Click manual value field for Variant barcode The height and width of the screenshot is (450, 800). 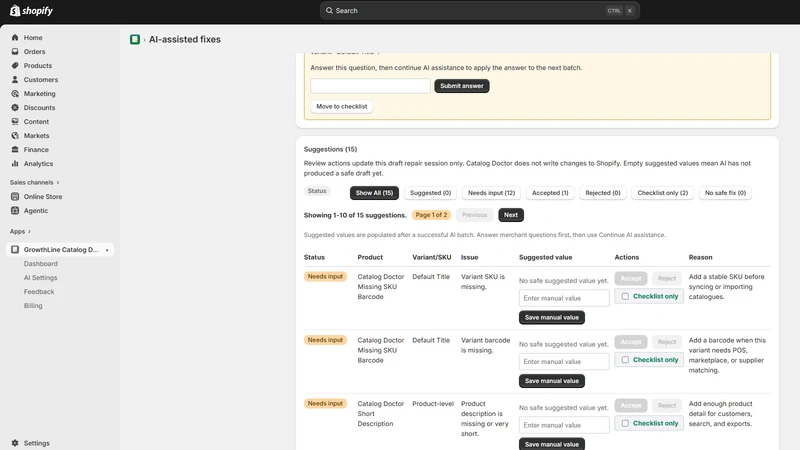564,361
